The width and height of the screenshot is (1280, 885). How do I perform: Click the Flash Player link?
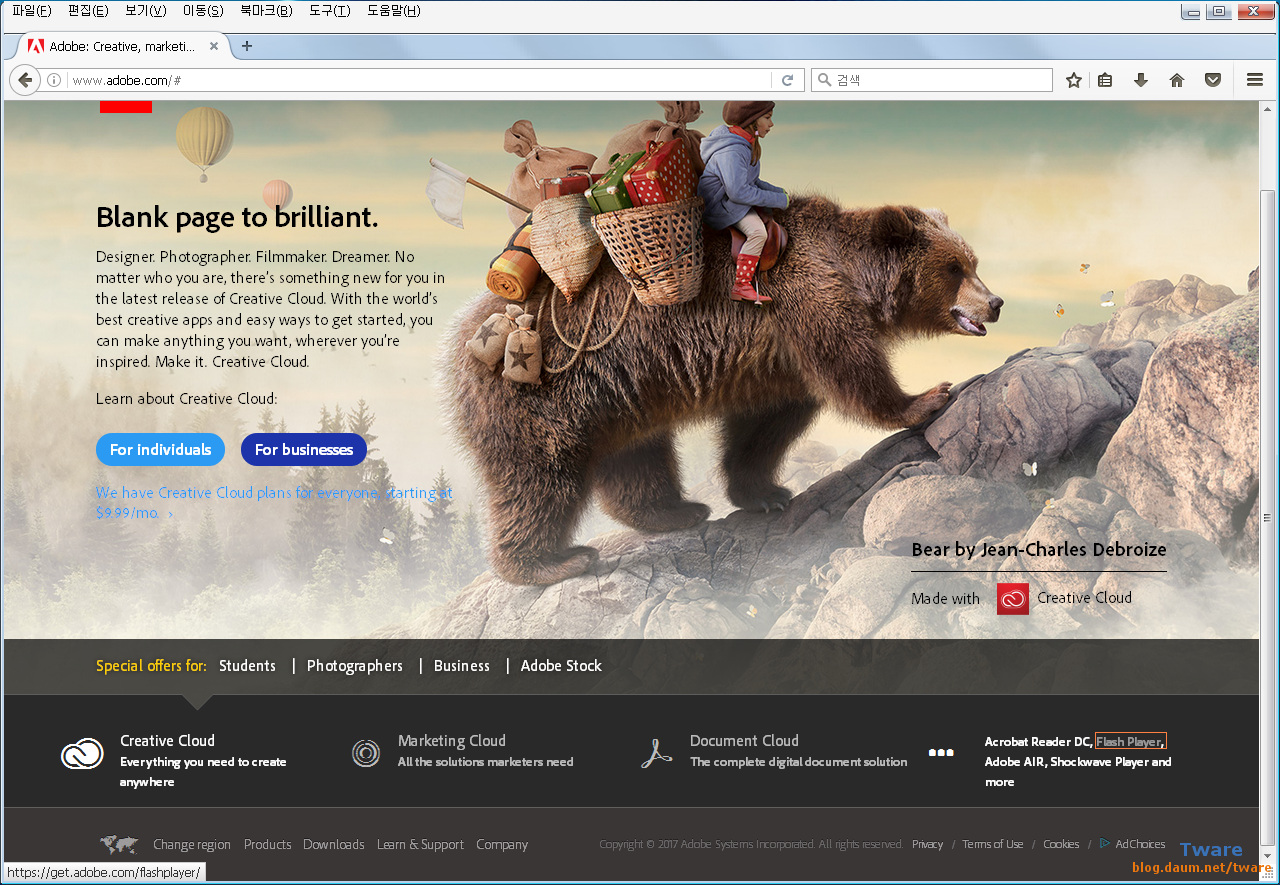click(1130, 742)
